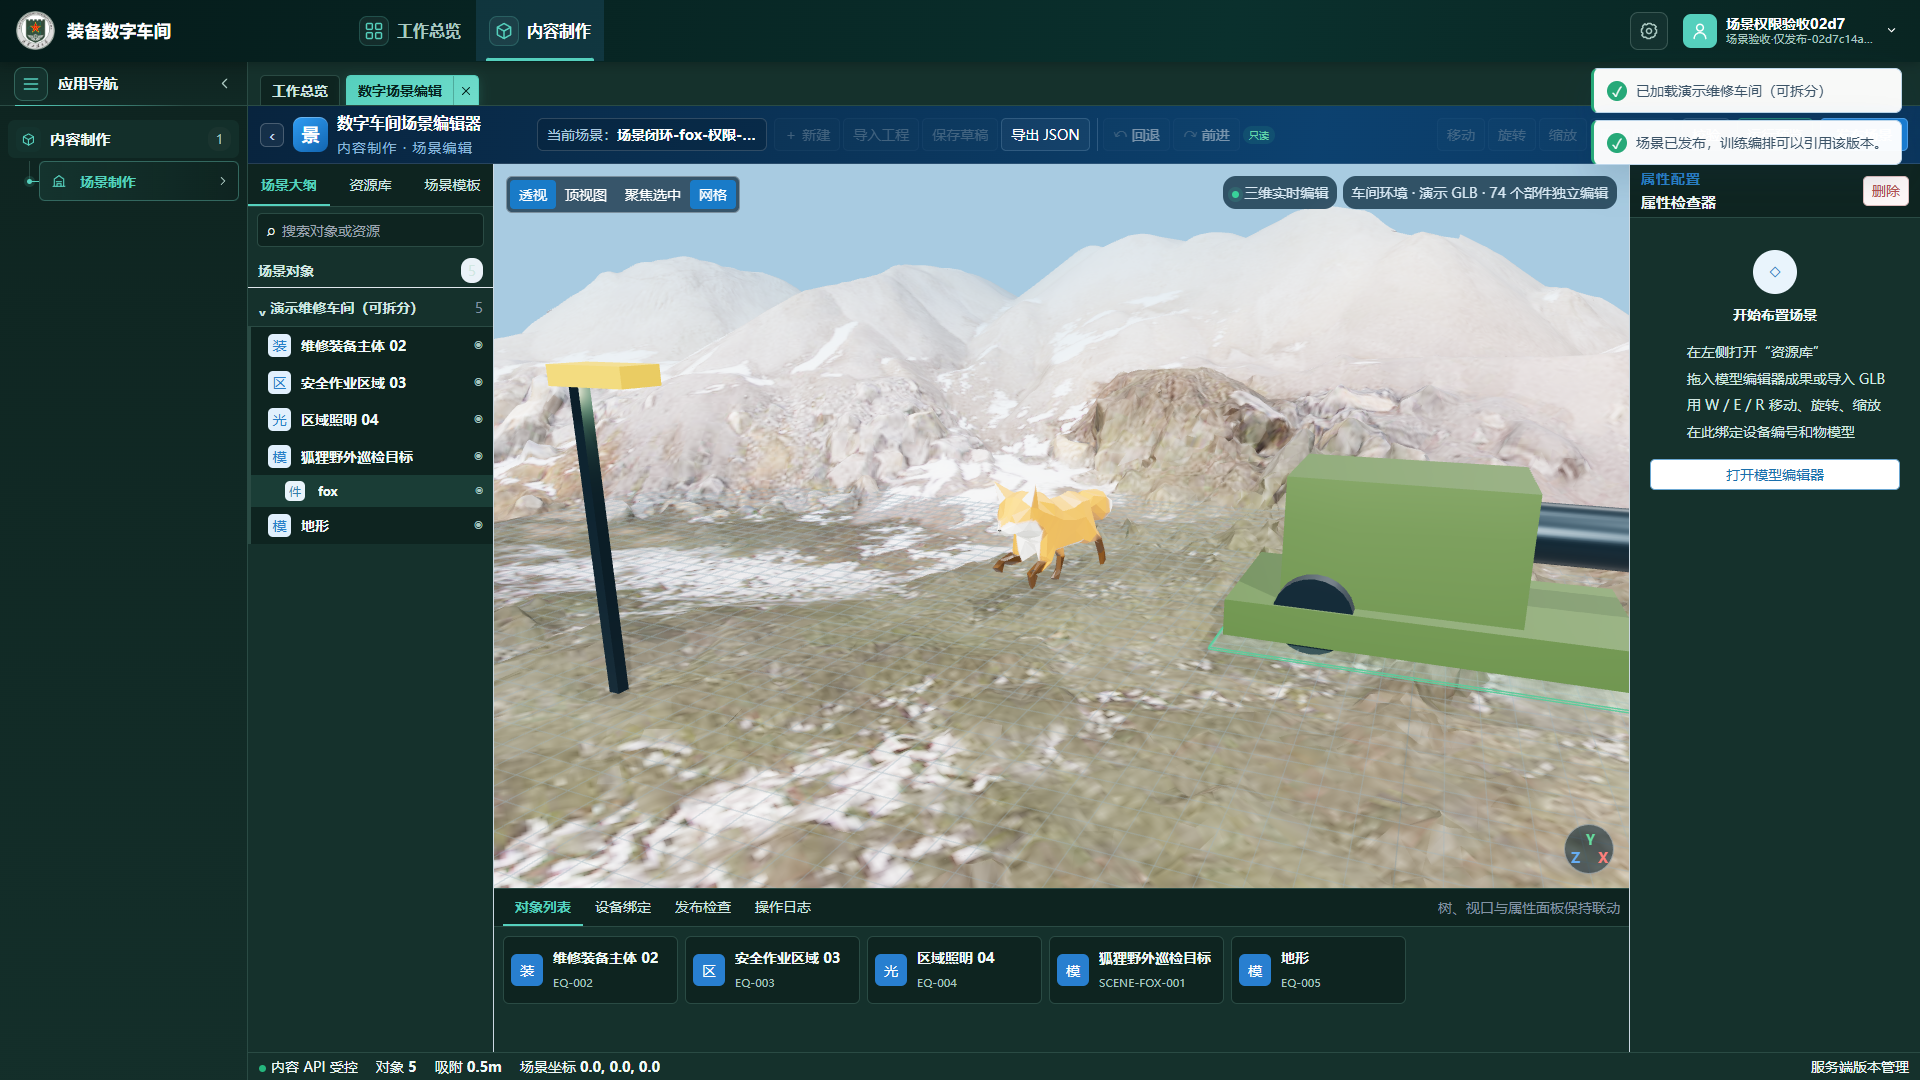Toggle visibility of 地形 object
The height and width of the screenshot is (1080, 1920).
pyautogui.click(x=478, y=526)
